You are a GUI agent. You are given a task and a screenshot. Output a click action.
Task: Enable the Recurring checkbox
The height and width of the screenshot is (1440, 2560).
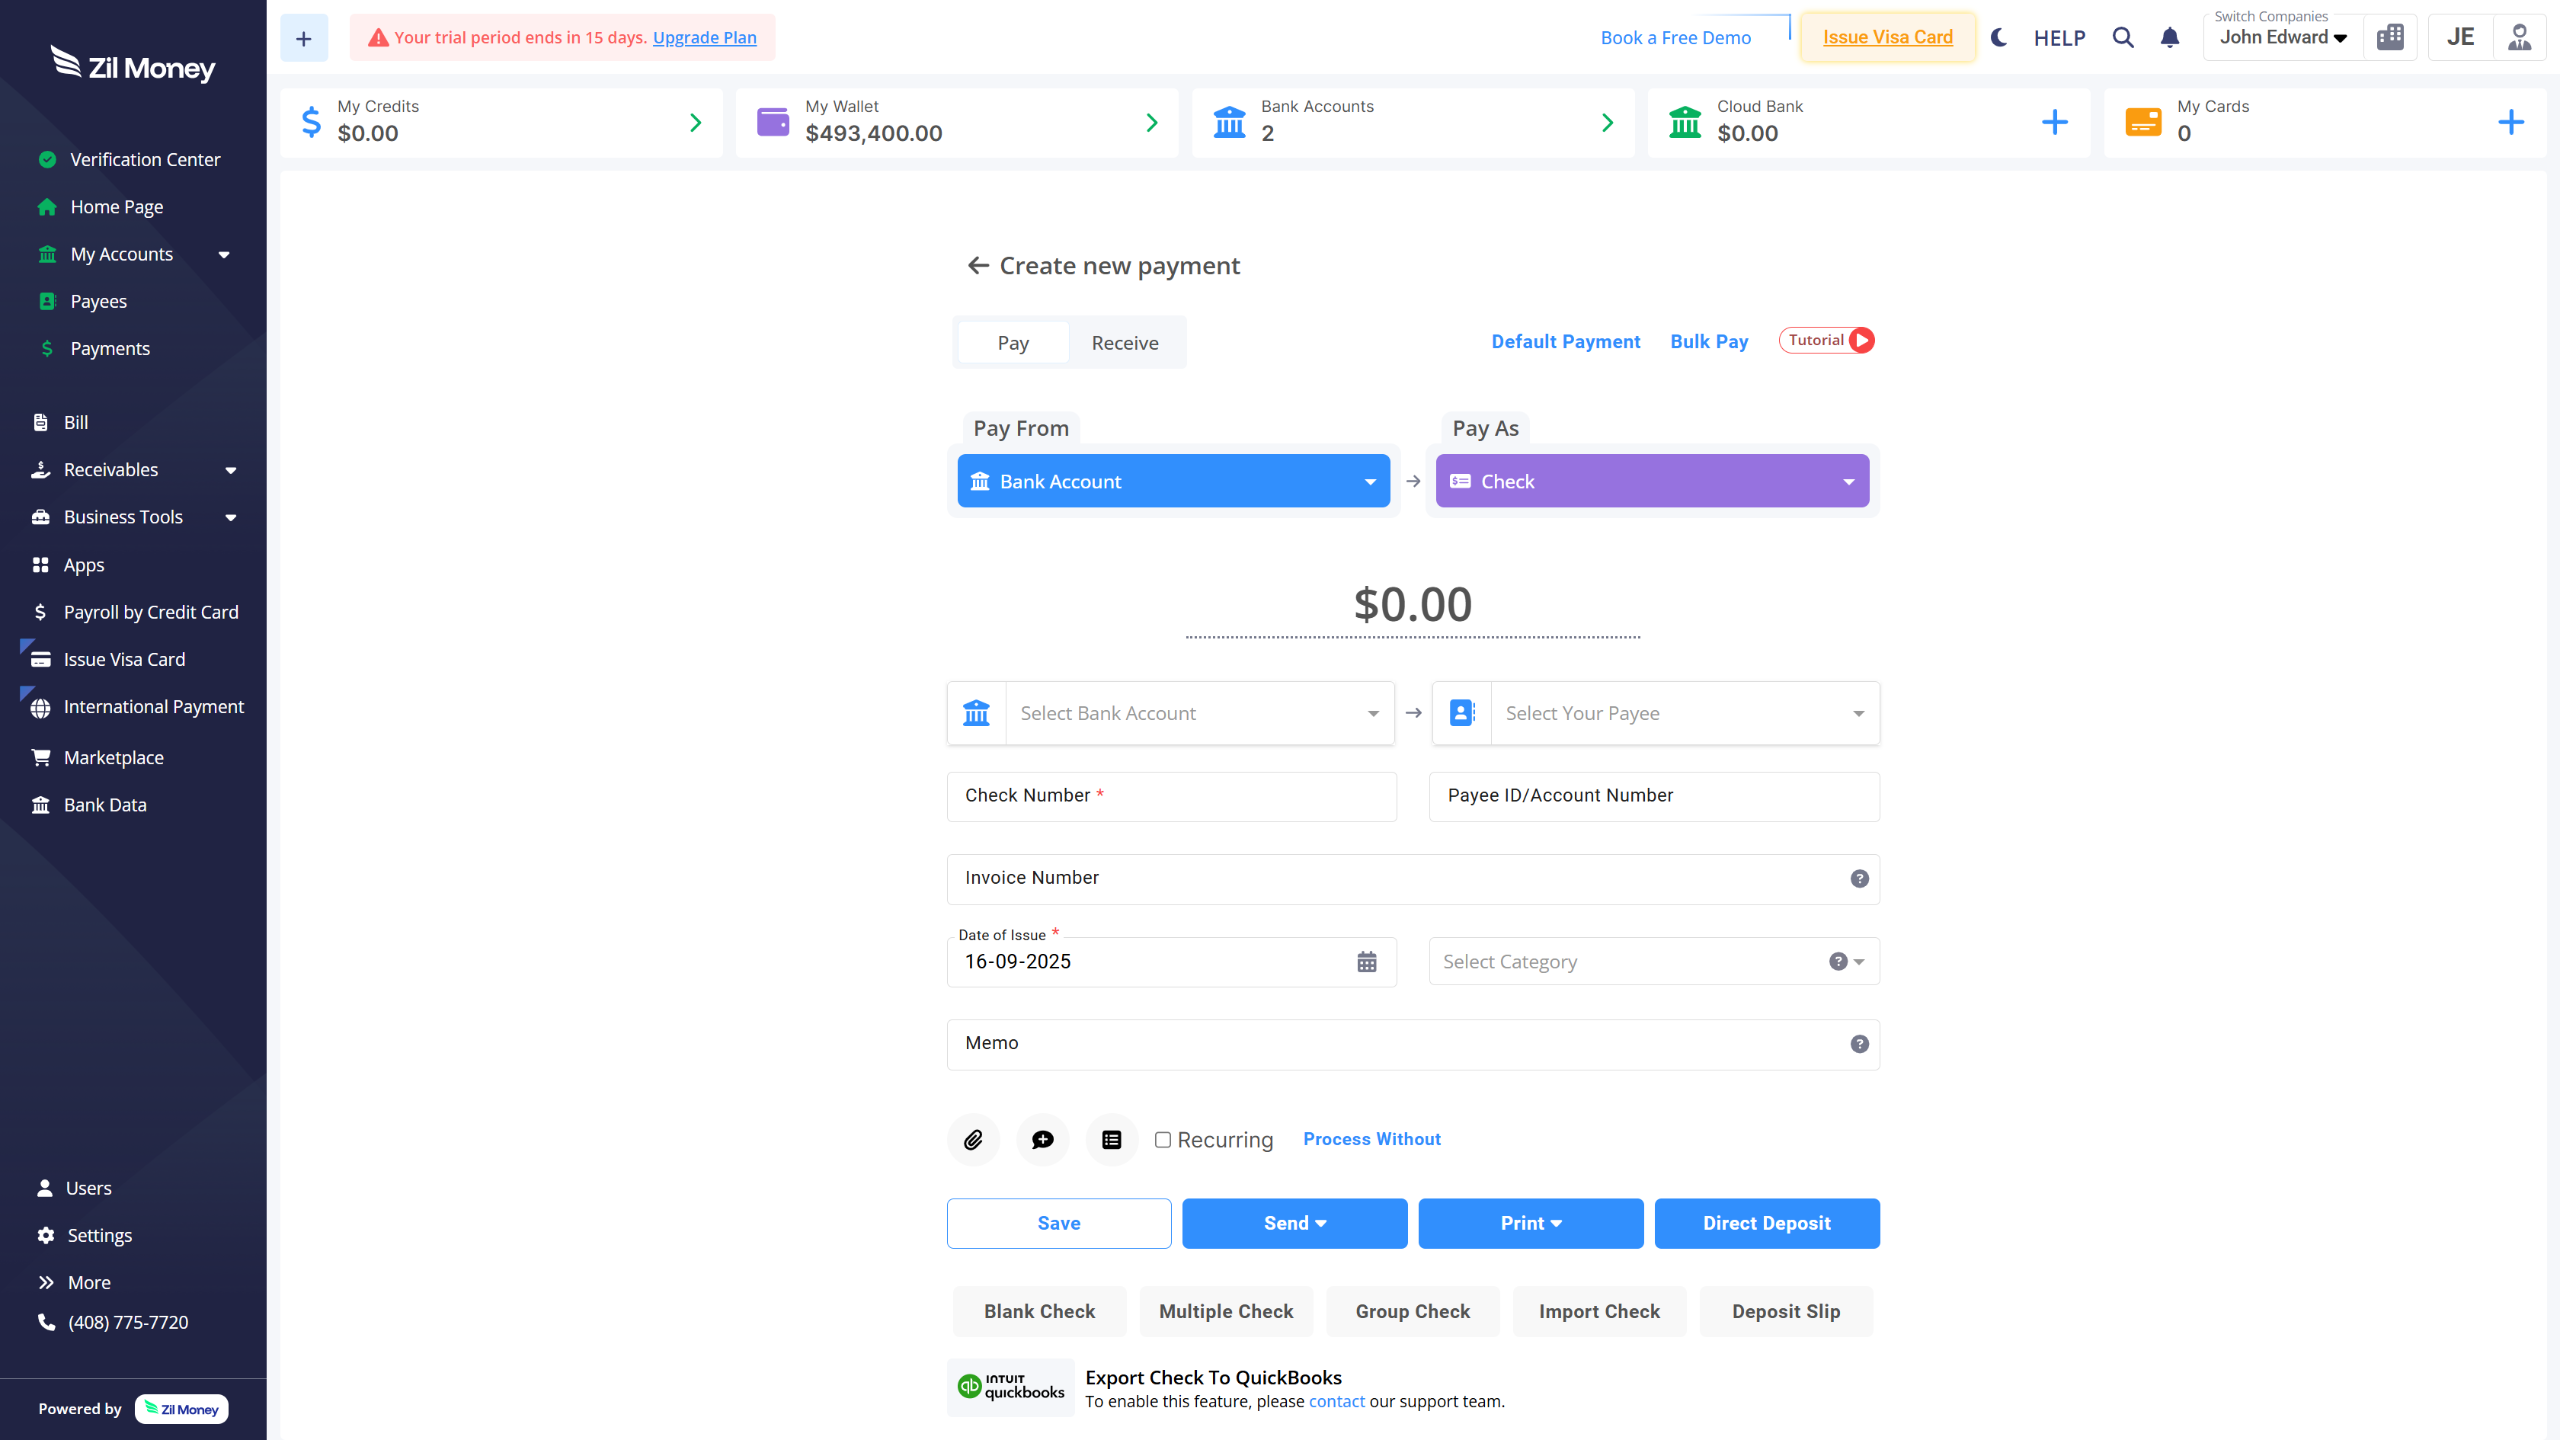tap(1162, 1140)
